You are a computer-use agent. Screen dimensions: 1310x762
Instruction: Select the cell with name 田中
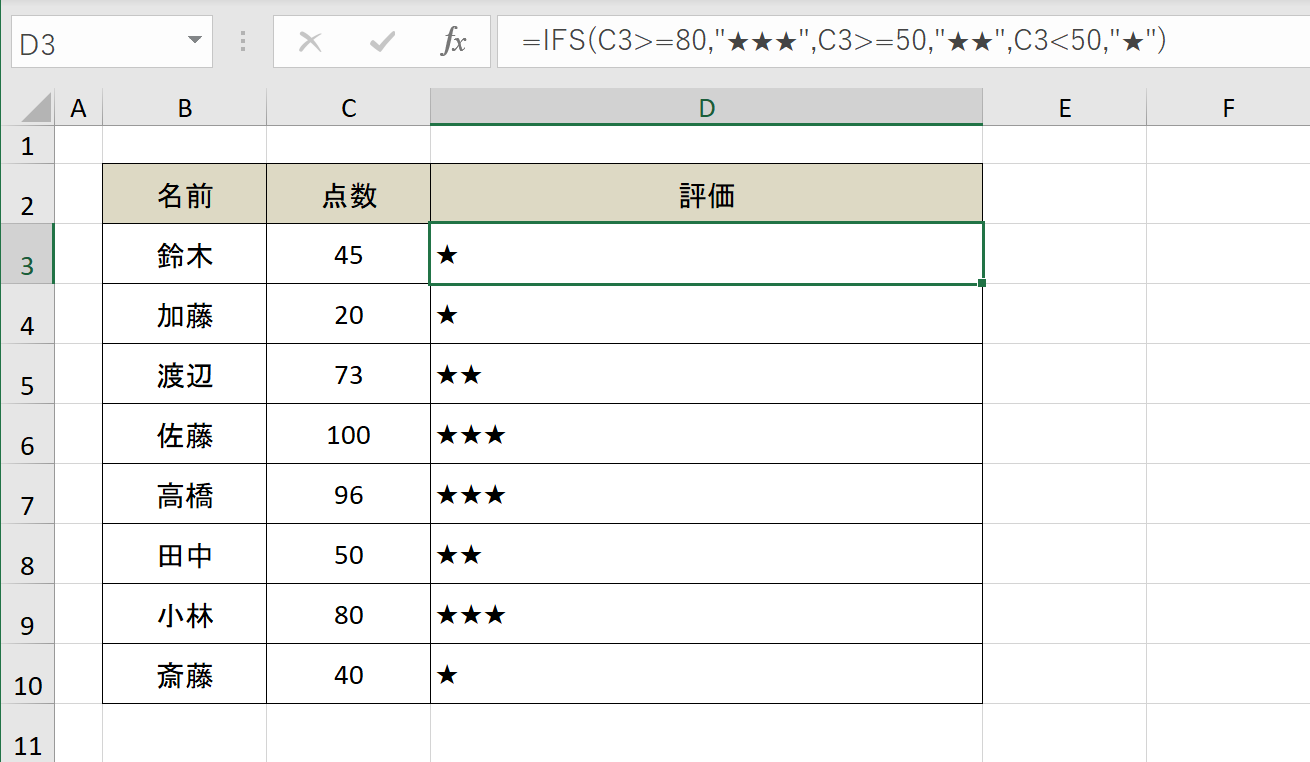click(185, 554)
